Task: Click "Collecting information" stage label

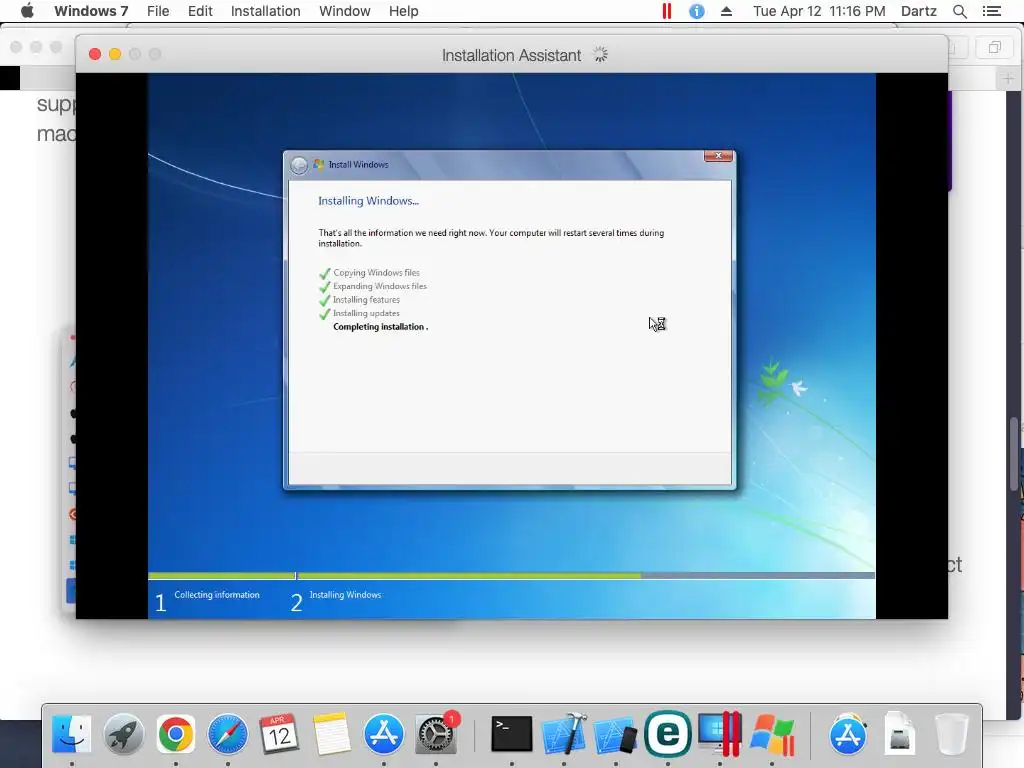Action: [217, 594]
